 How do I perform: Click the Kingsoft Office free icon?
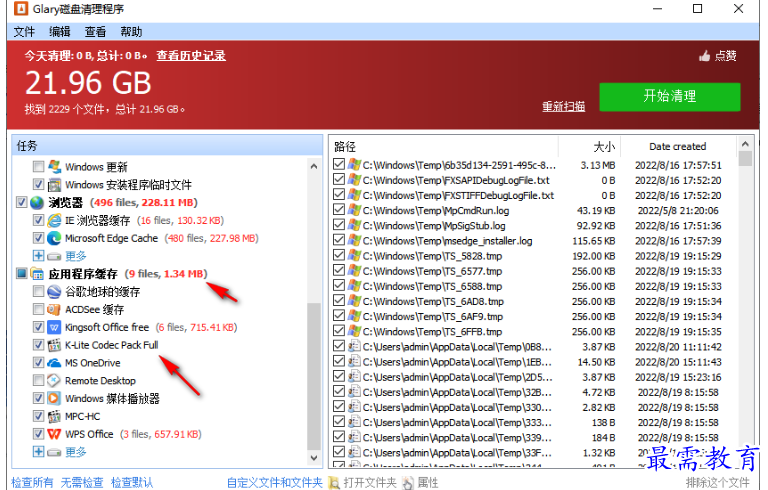pos(54,327)
